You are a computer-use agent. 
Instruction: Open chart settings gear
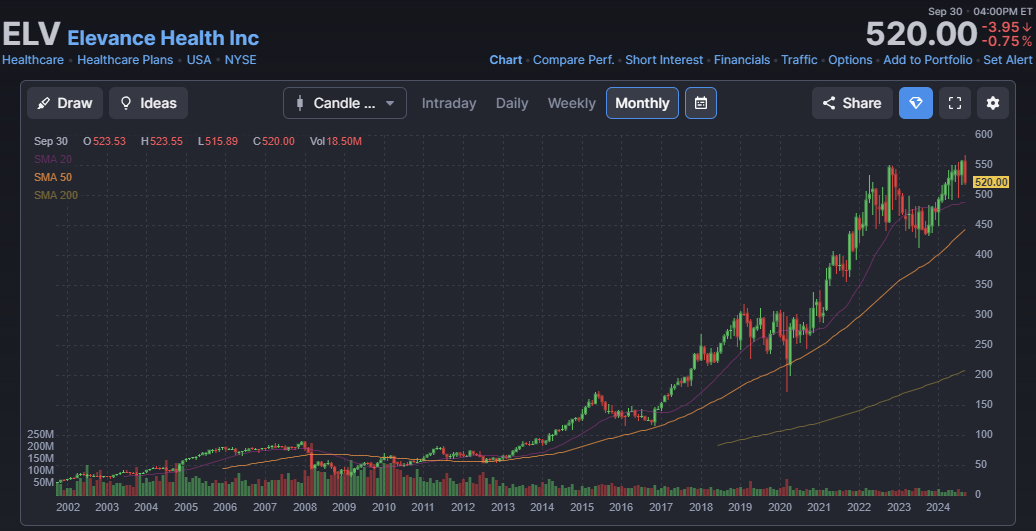pyautogui.click(x=993, y=103)
